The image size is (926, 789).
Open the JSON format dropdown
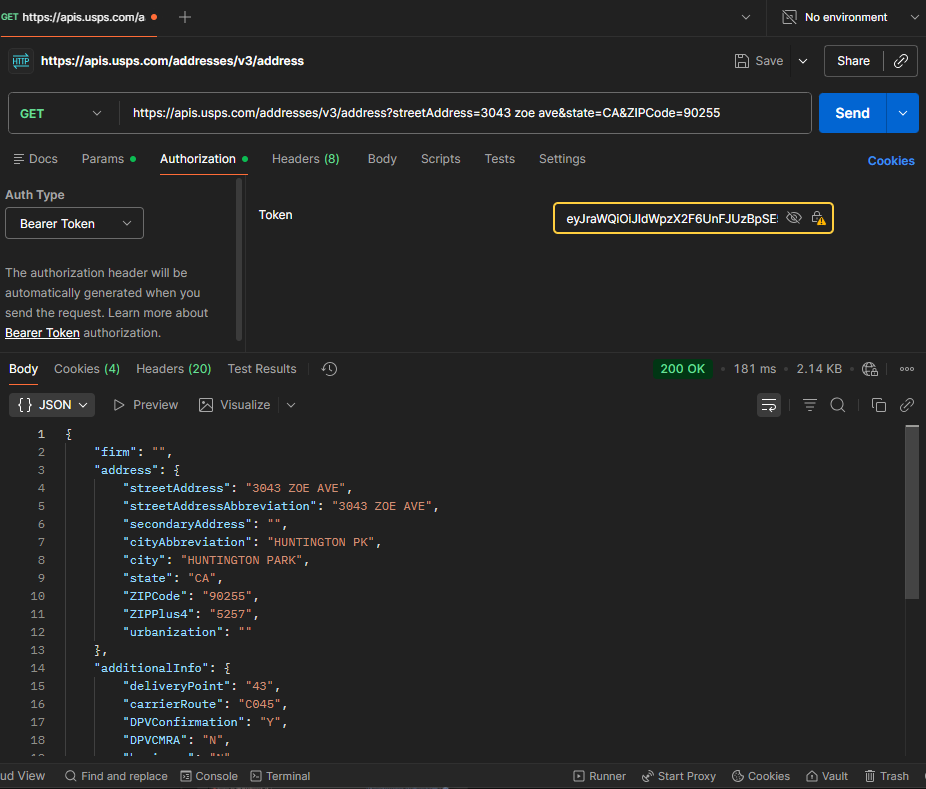(53, 405)
